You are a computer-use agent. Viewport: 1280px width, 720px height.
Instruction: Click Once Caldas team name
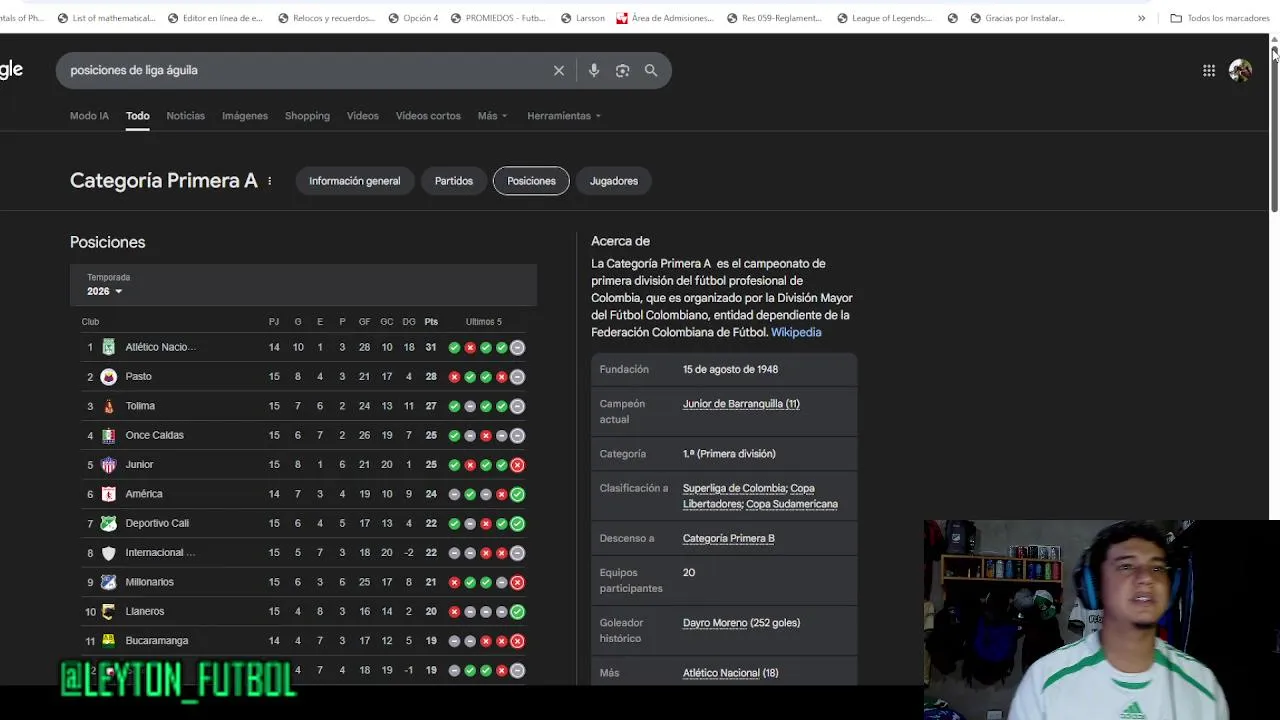click(x=155, y=435)
